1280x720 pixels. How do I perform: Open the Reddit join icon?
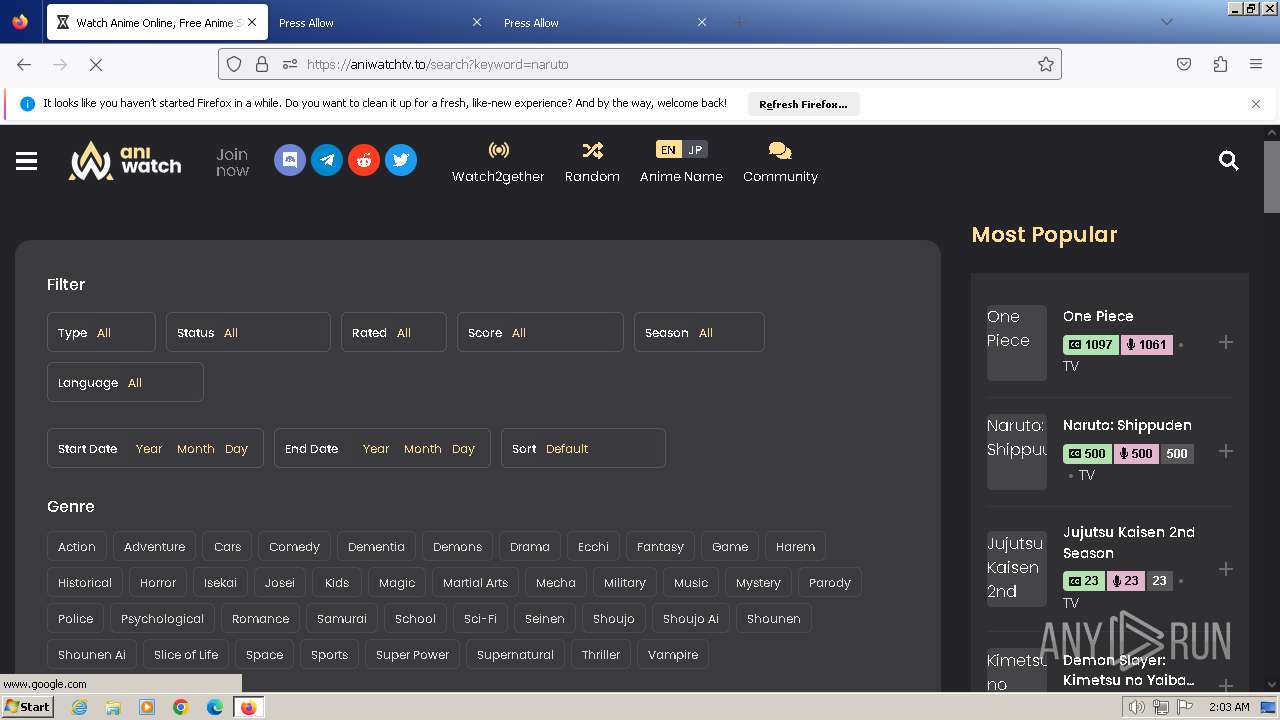364,160
